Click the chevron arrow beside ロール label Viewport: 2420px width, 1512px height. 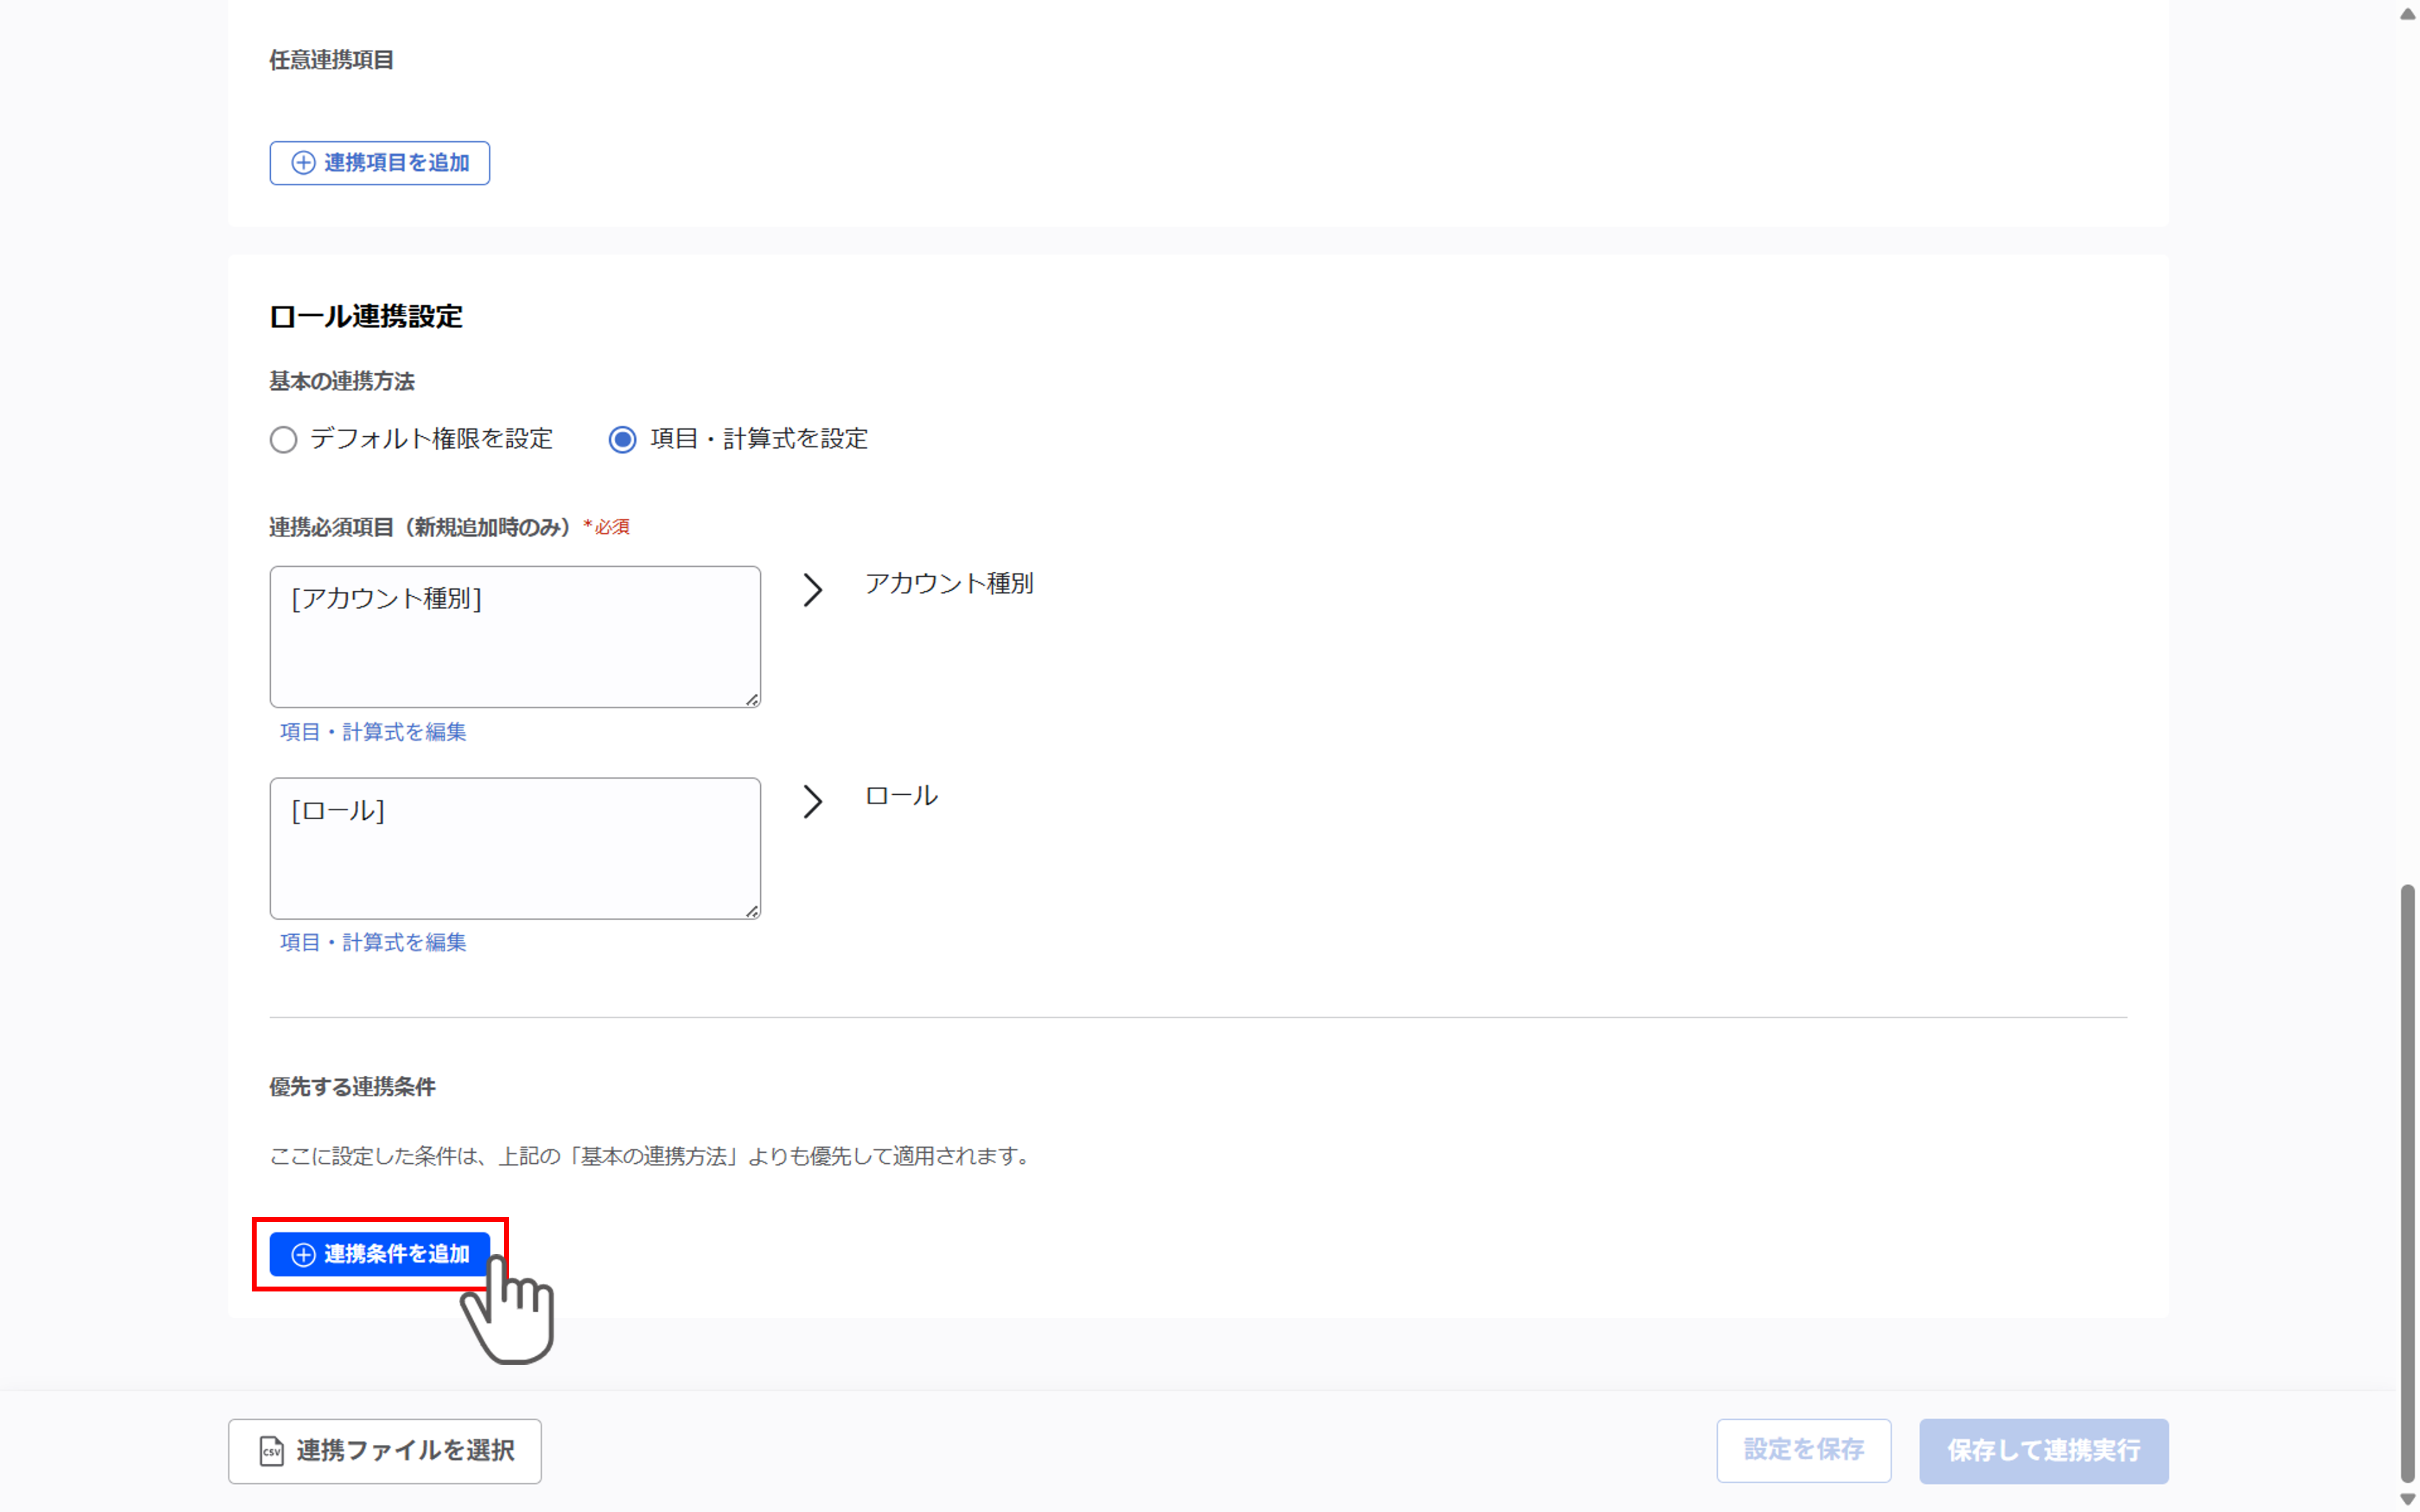tap(813, 801)
